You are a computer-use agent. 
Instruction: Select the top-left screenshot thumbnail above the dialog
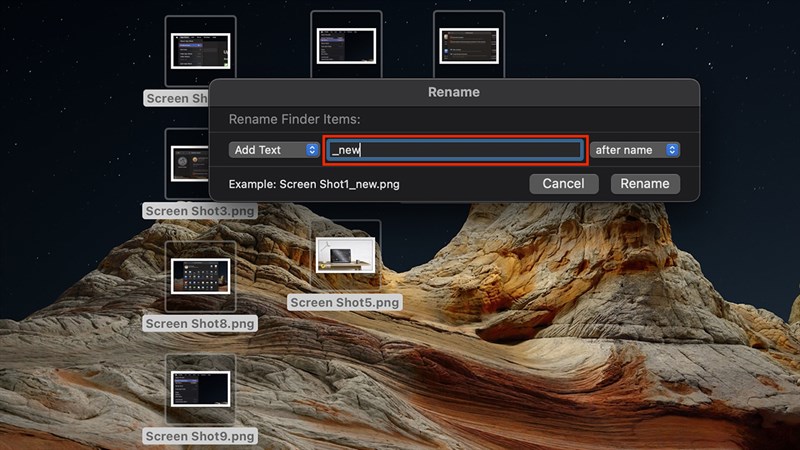(200, 50)
